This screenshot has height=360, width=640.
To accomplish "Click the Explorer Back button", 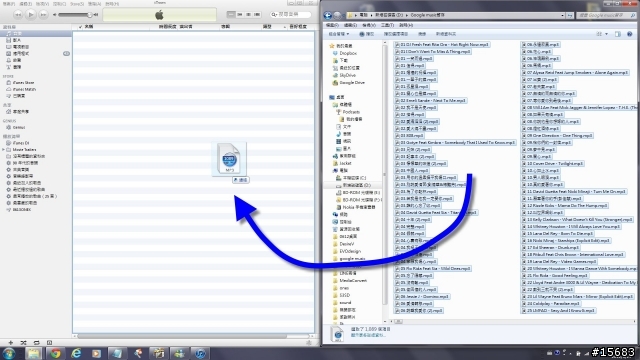I will pyautogui.click(x=328, y=16).
